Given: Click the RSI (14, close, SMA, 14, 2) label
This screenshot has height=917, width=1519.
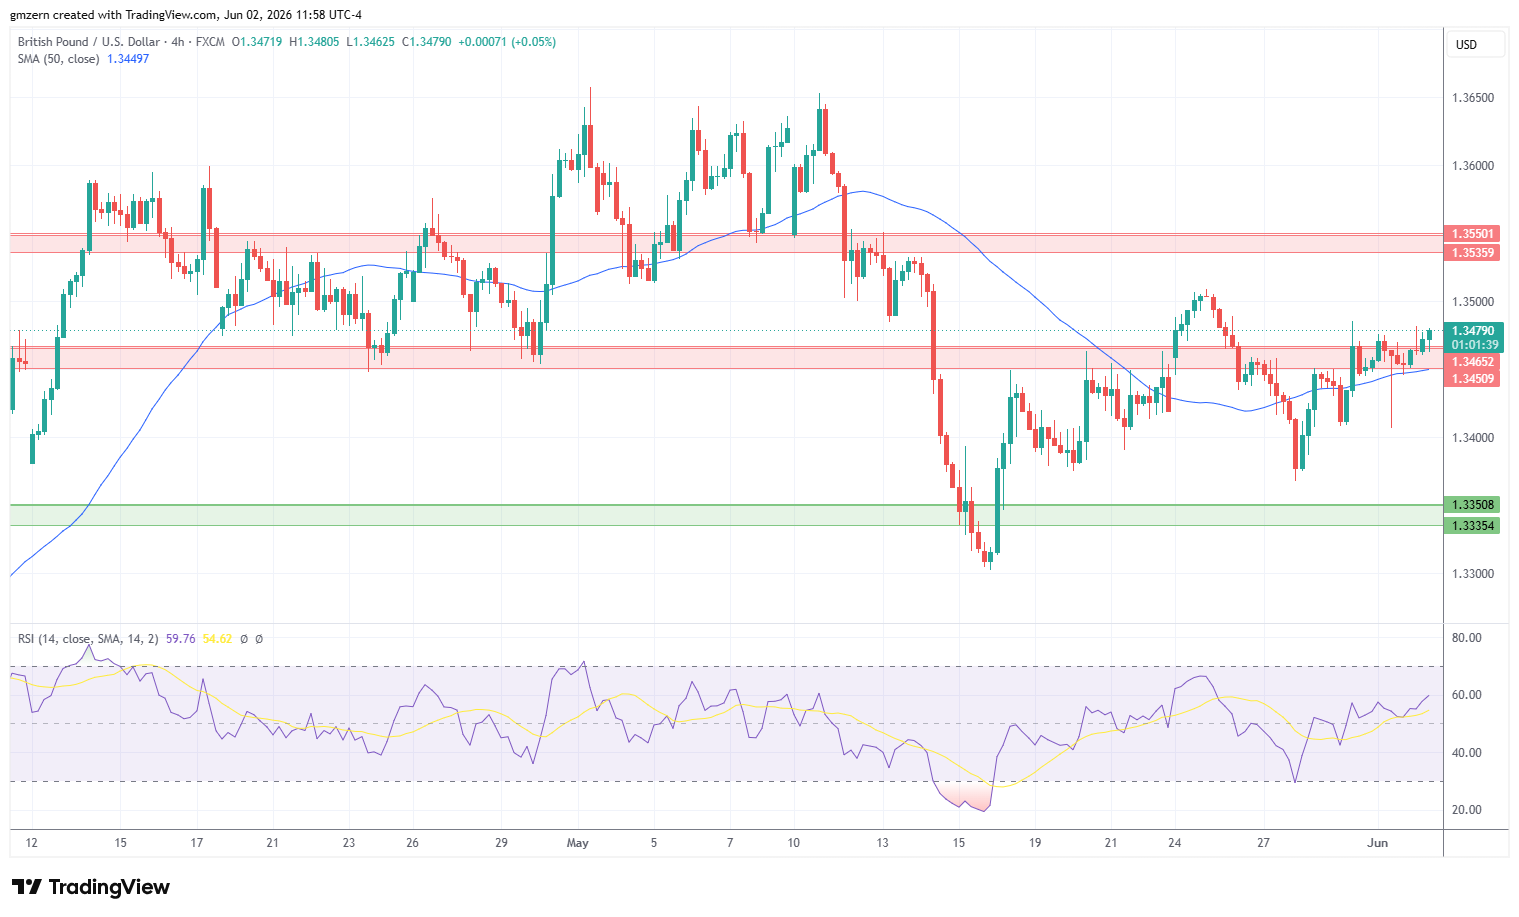Looking at the screenshot, I should pos(88,639).
